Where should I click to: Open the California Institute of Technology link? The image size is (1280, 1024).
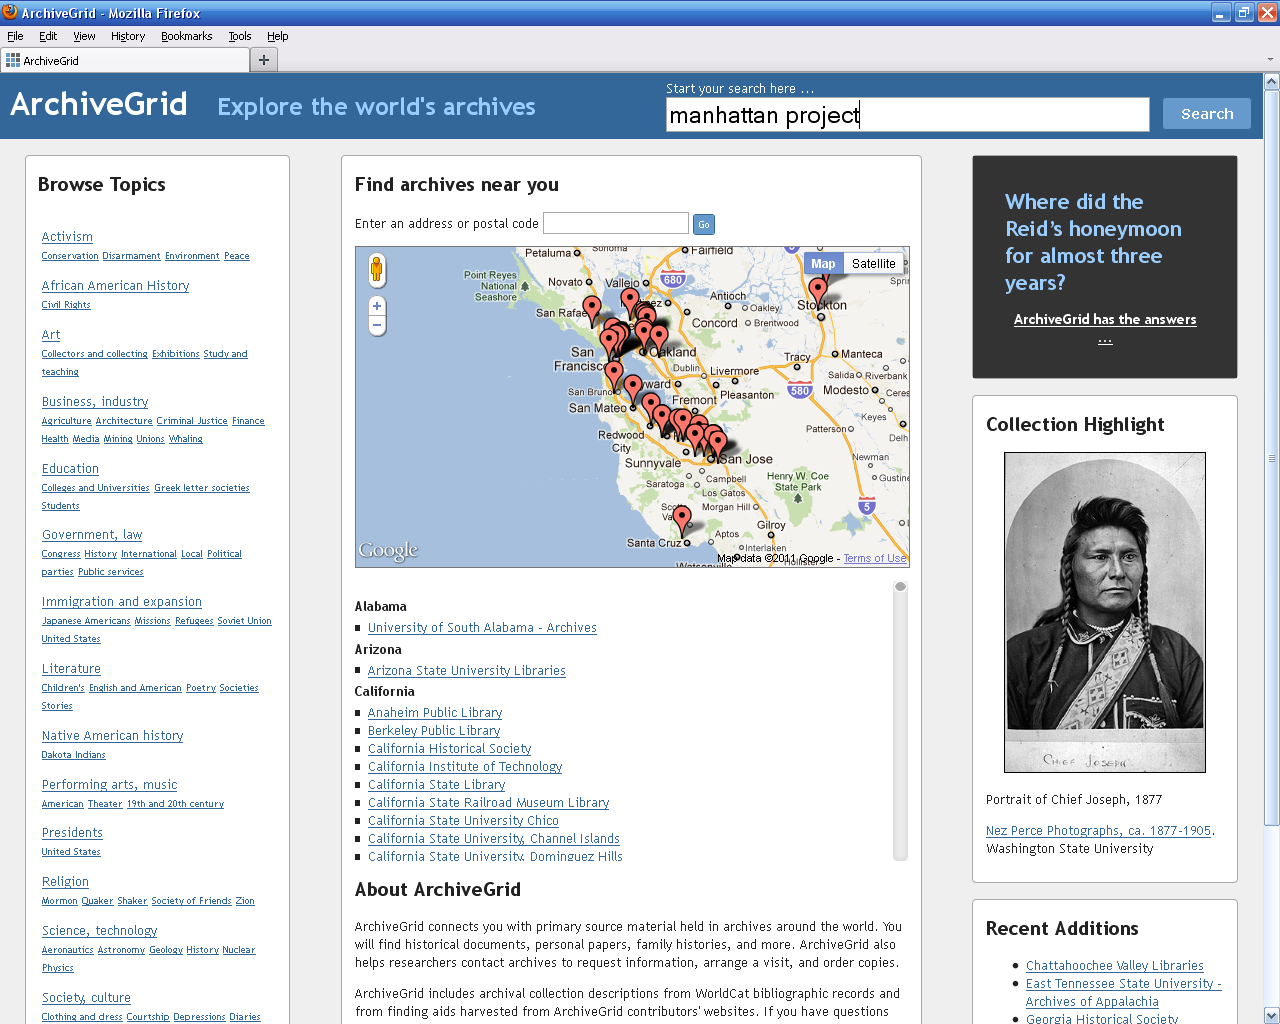point(465,767)
